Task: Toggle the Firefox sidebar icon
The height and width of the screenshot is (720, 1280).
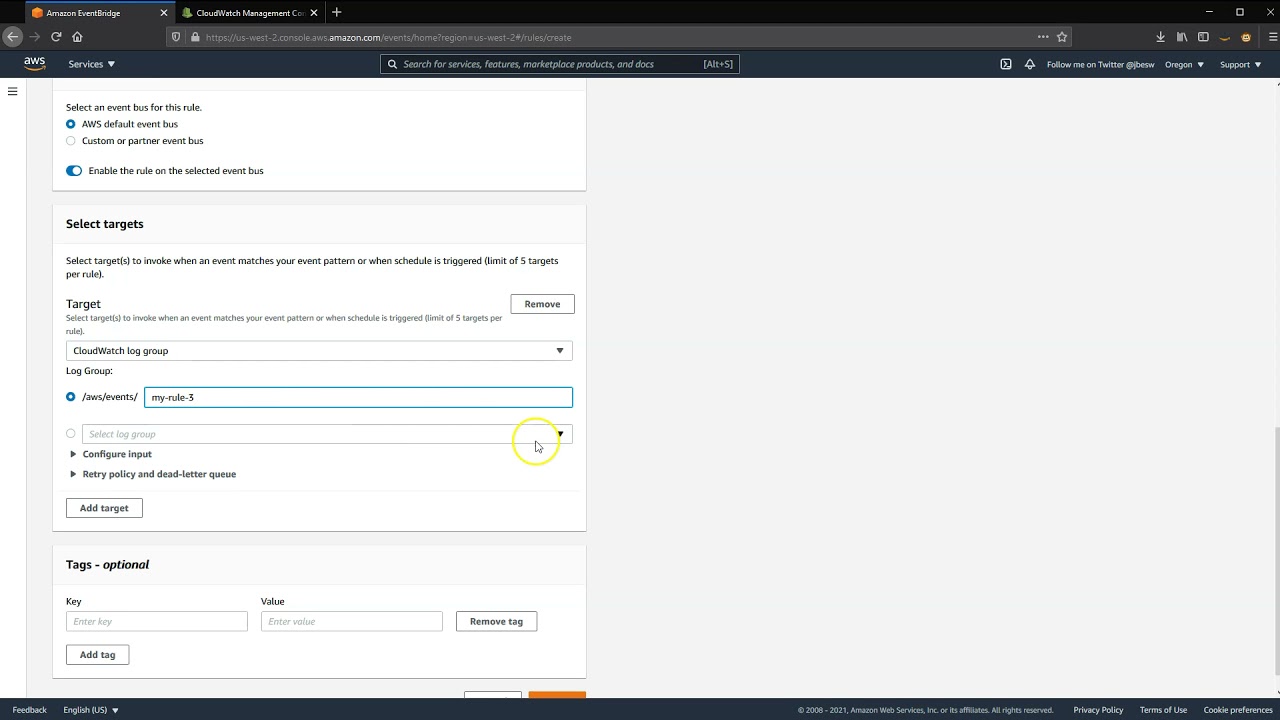Action: (1203, 37)
